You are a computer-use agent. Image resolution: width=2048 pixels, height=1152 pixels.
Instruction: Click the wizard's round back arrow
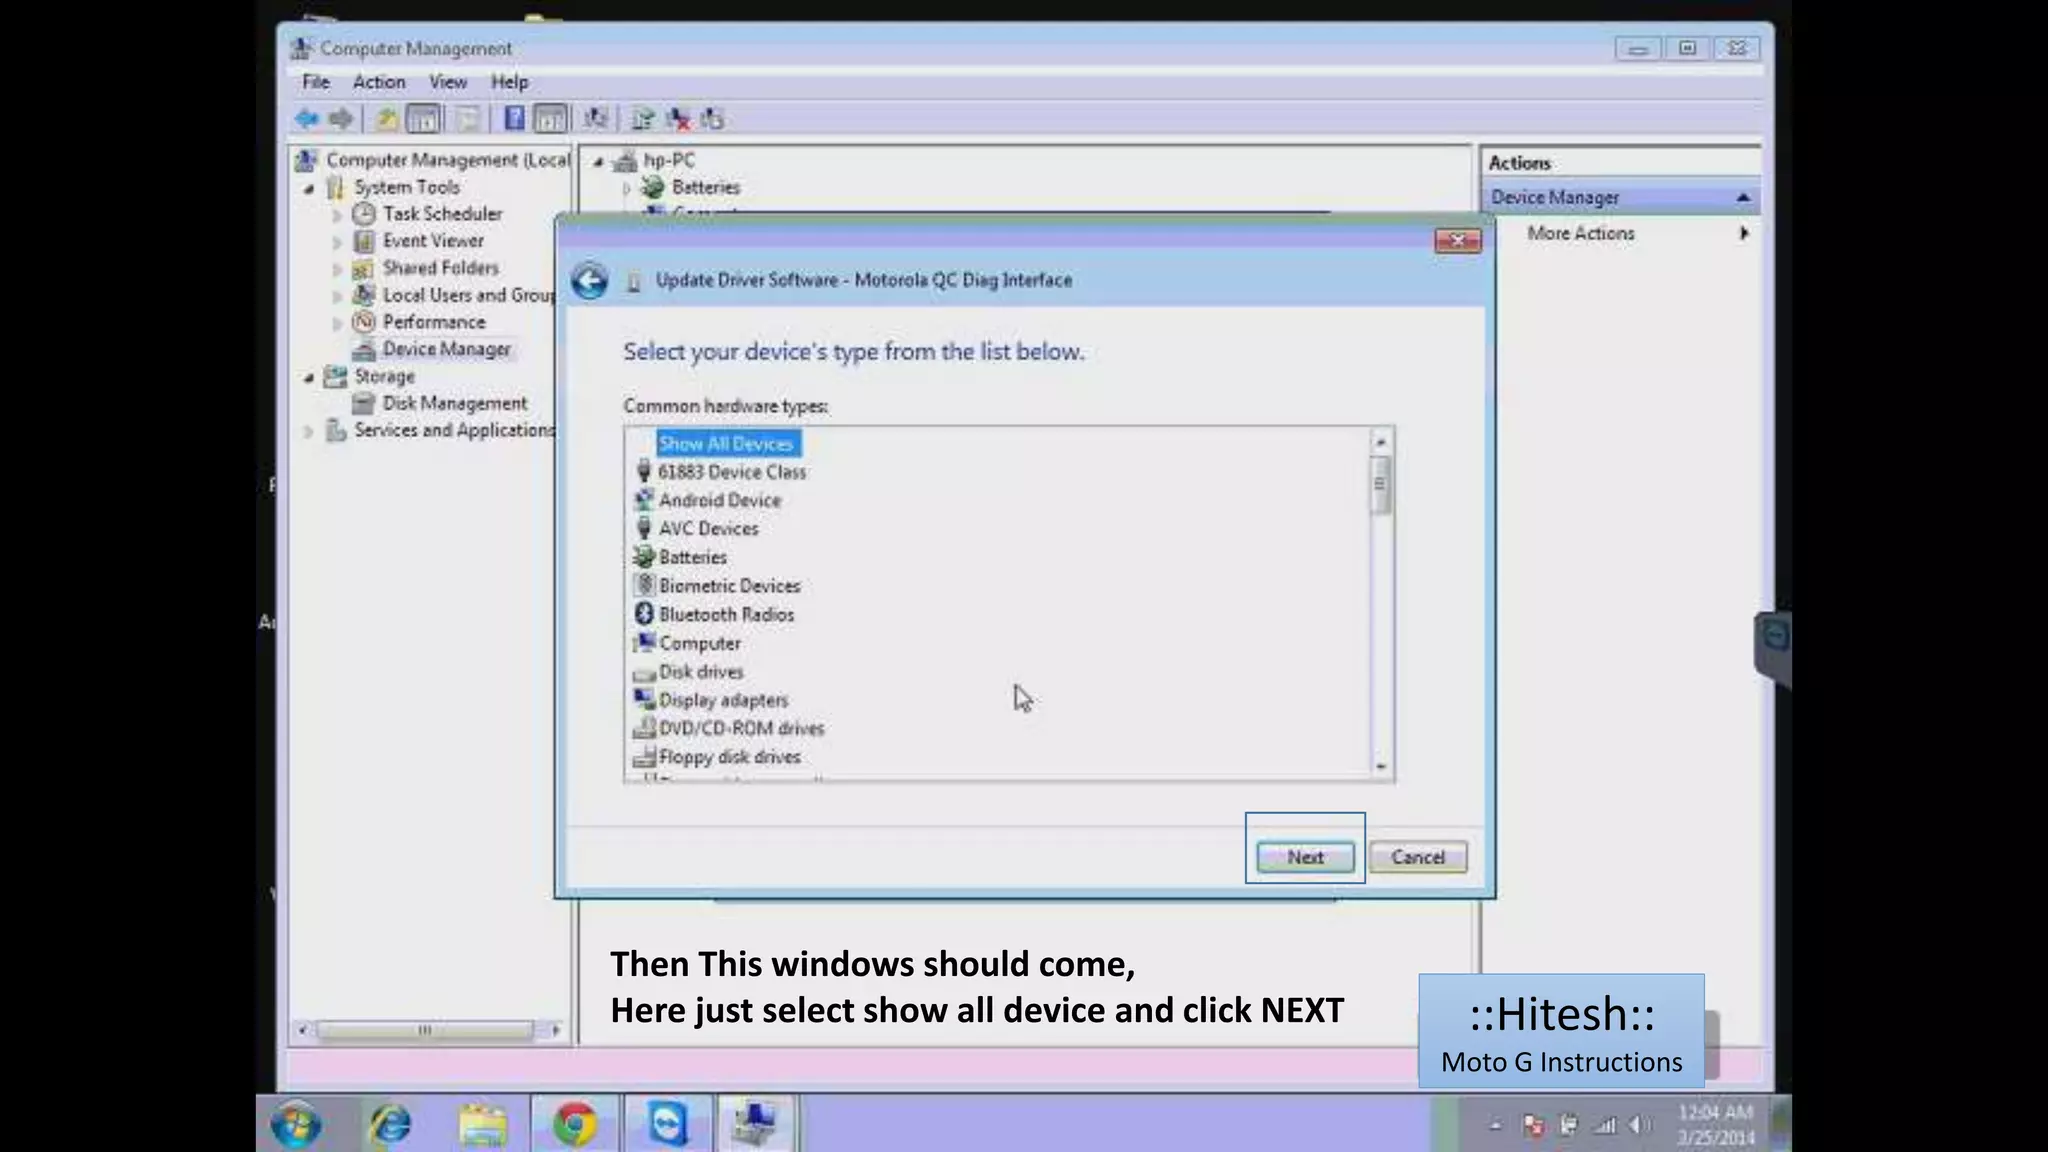coord(590,281)
